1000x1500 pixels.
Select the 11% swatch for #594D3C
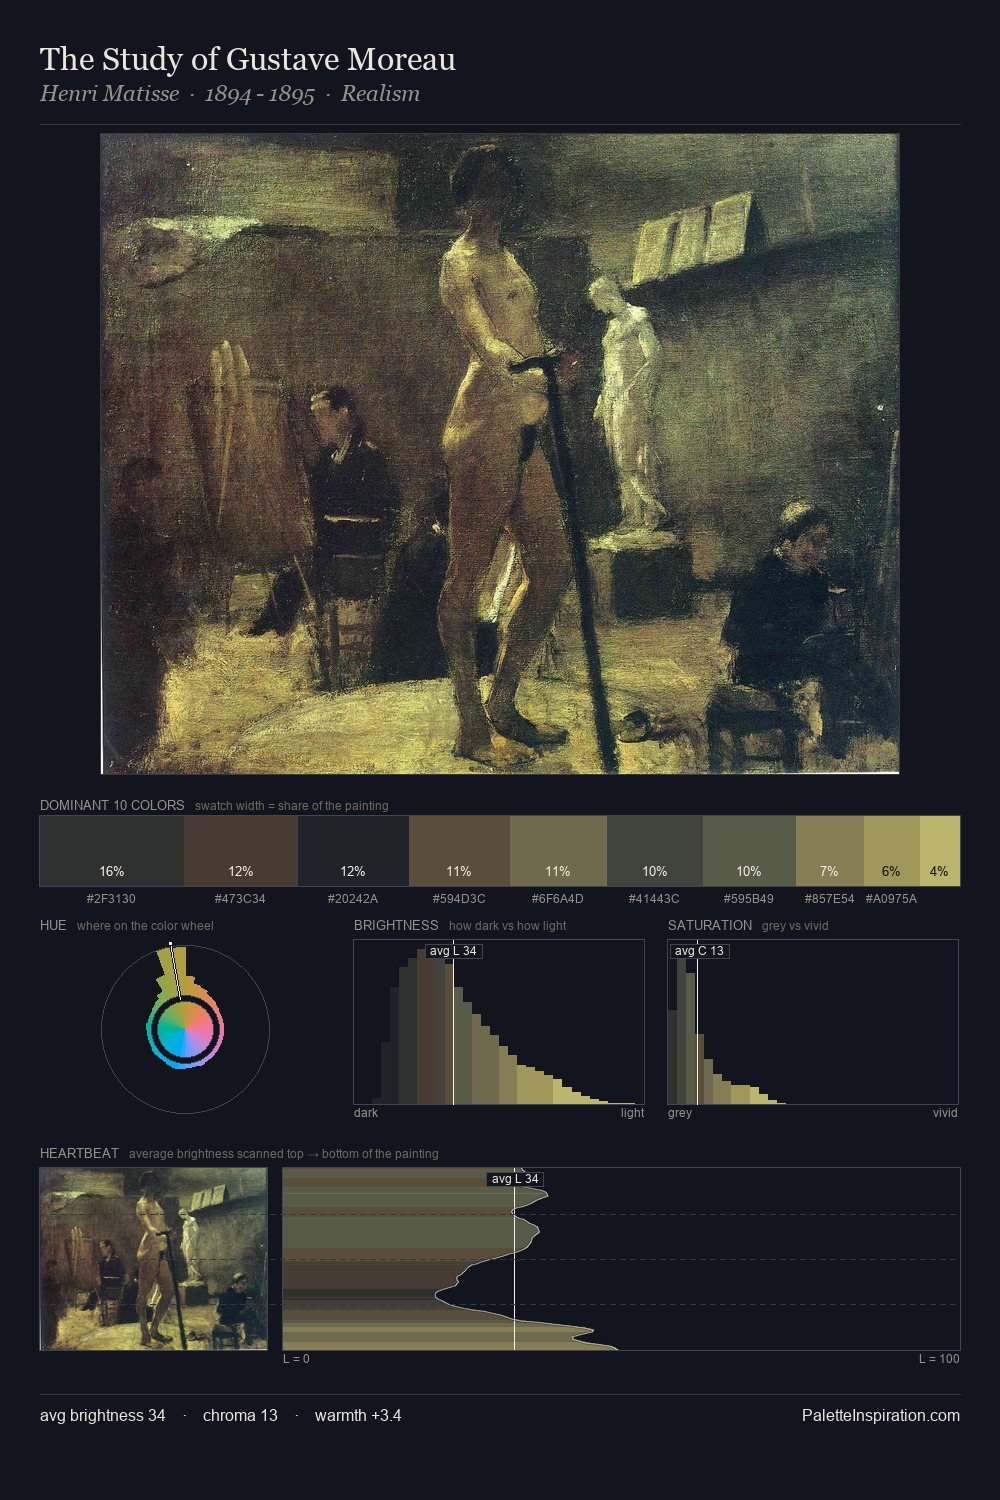[459, 851]
